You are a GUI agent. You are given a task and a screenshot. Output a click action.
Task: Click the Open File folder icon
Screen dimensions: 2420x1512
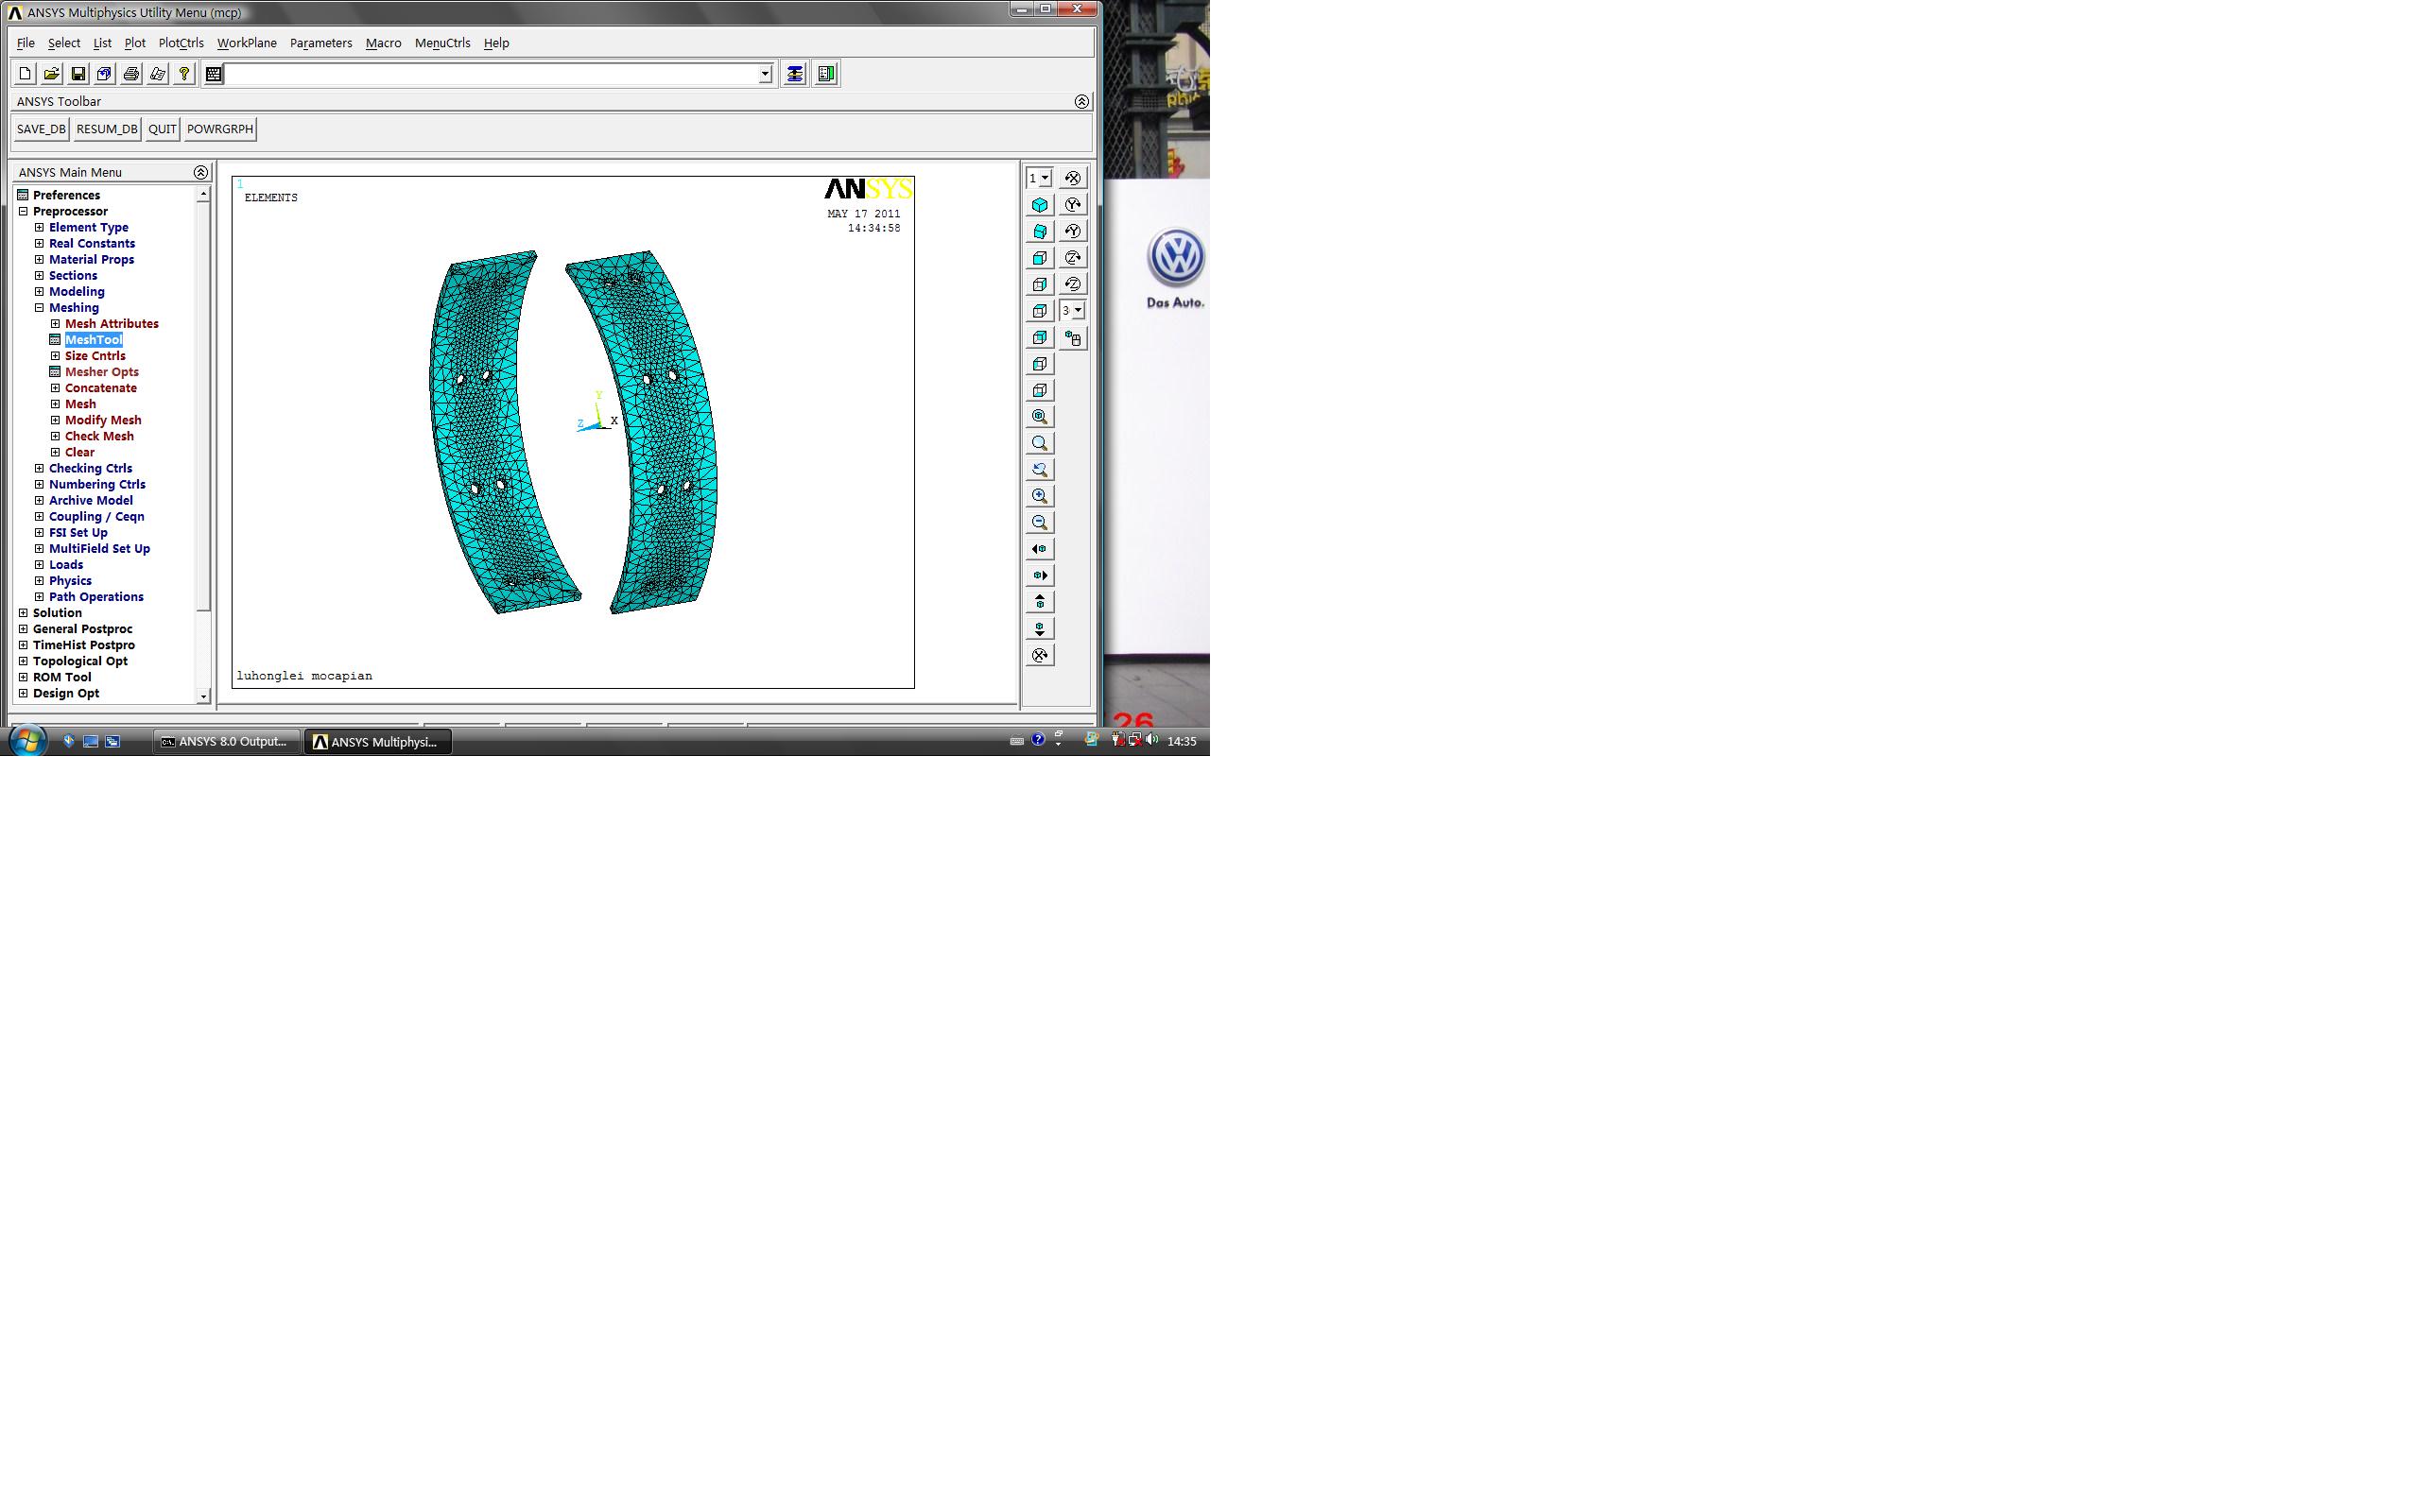click(51, 74)
